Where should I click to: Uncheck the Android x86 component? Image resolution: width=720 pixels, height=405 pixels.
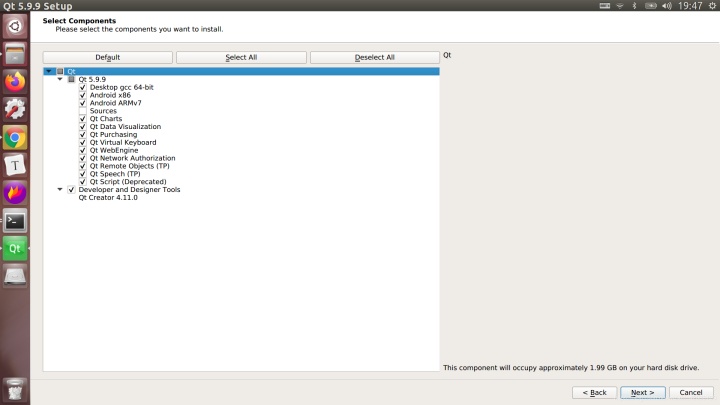[83, 95]
